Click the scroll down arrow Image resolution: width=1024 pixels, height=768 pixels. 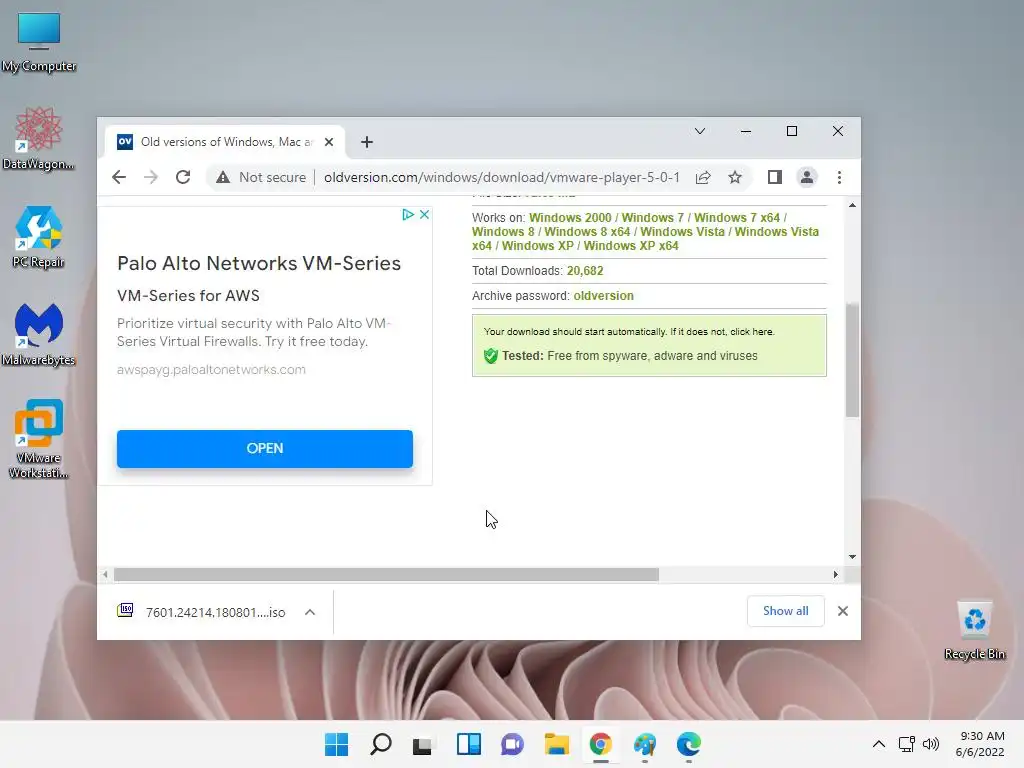(852, 557)
